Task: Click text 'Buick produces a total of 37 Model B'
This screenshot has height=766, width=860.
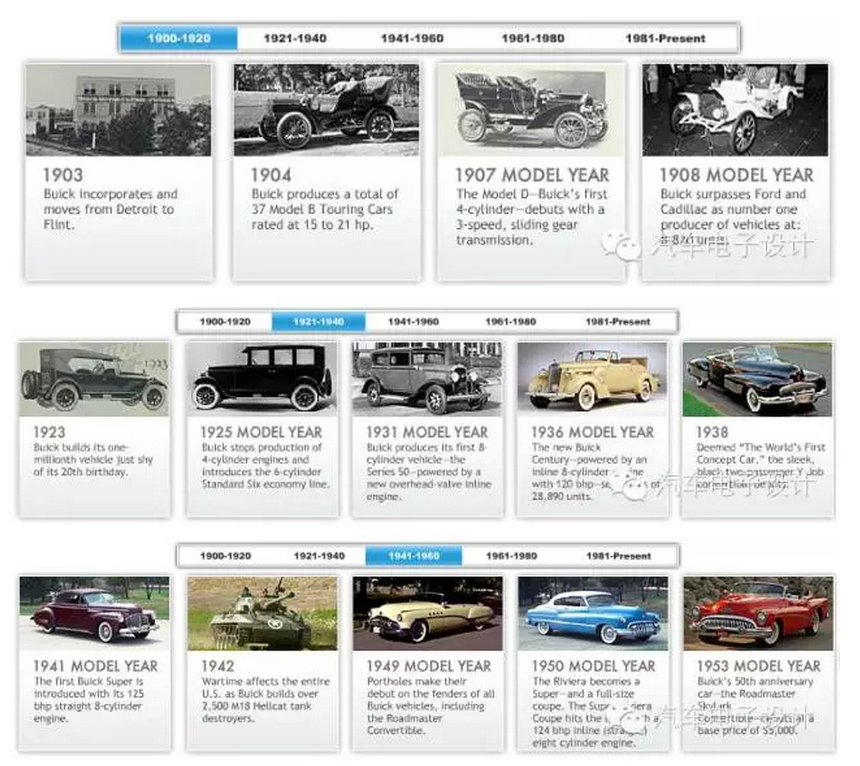Action: pos(325,209)
